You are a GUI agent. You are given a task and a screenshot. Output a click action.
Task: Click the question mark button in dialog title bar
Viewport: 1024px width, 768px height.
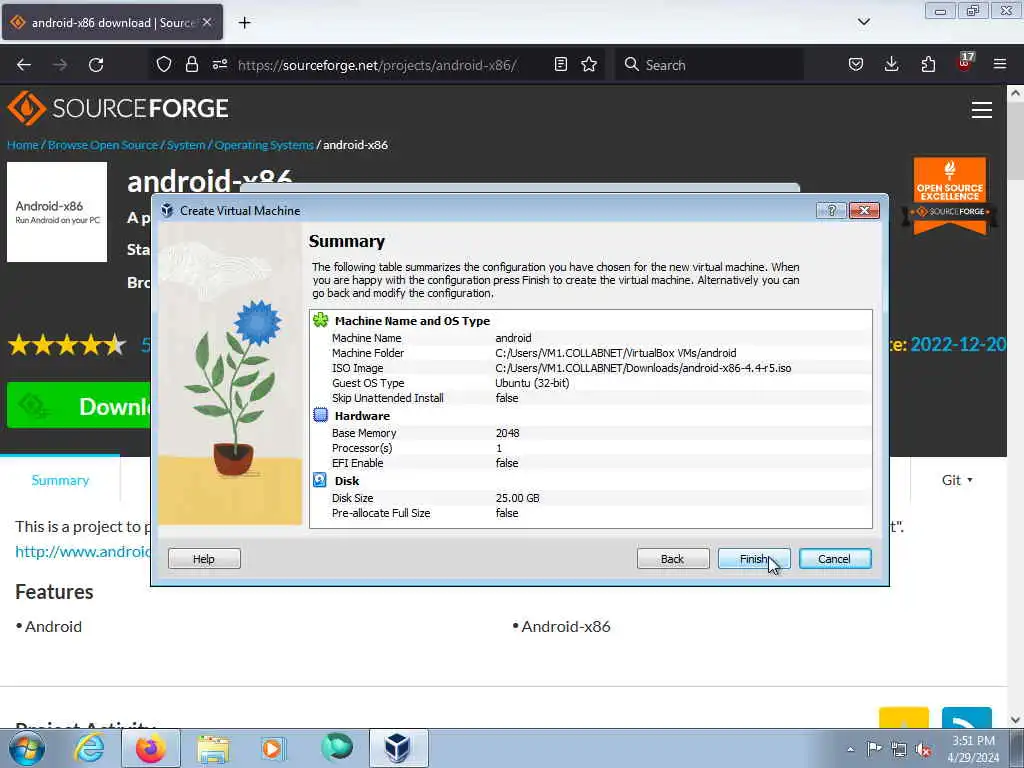(x=831, y=210)
